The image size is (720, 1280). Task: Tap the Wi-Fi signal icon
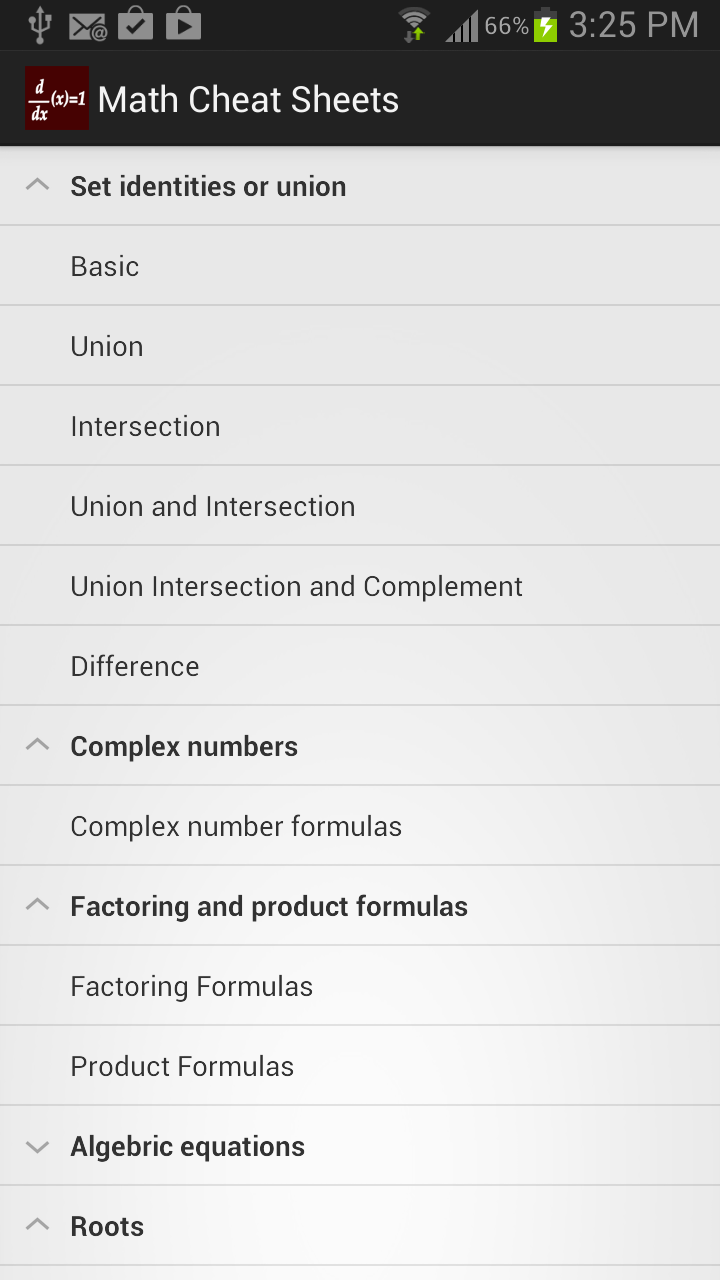[413, 25]
